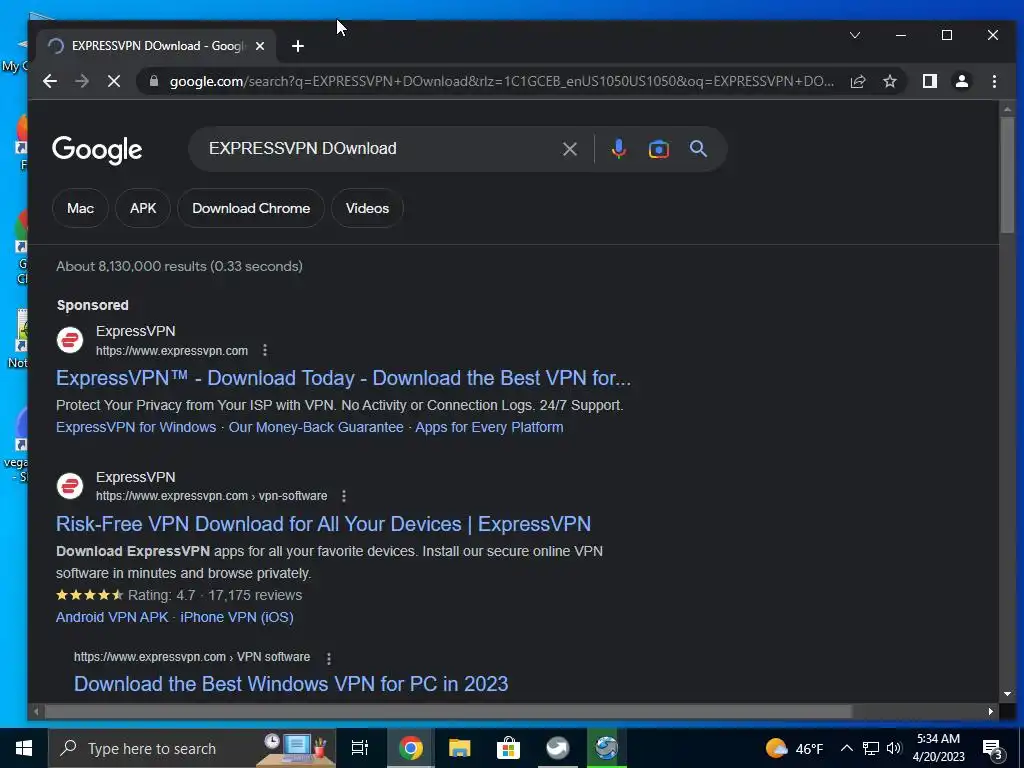Start a voice search with the microphone
This screenshot has width=1024, height=768.
pos(618,149)
